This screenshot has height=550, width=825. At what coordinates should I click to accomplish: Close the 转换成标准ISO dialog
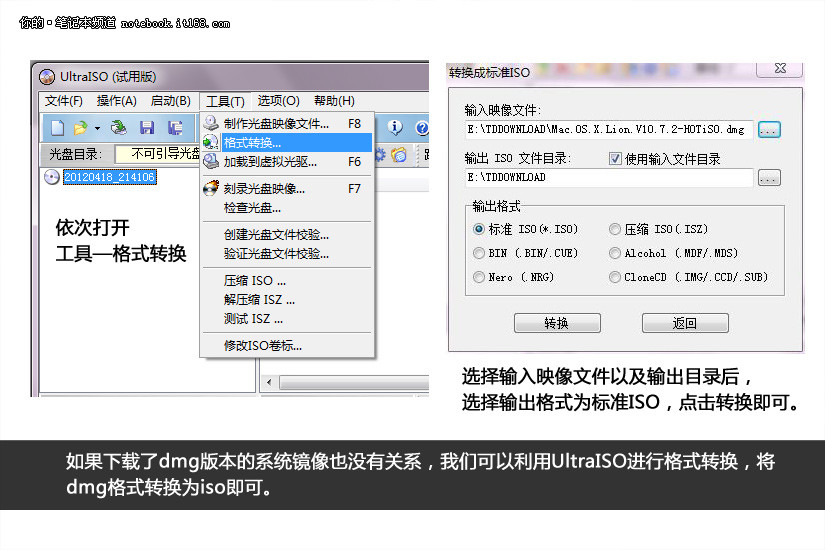tap(780, 68)
